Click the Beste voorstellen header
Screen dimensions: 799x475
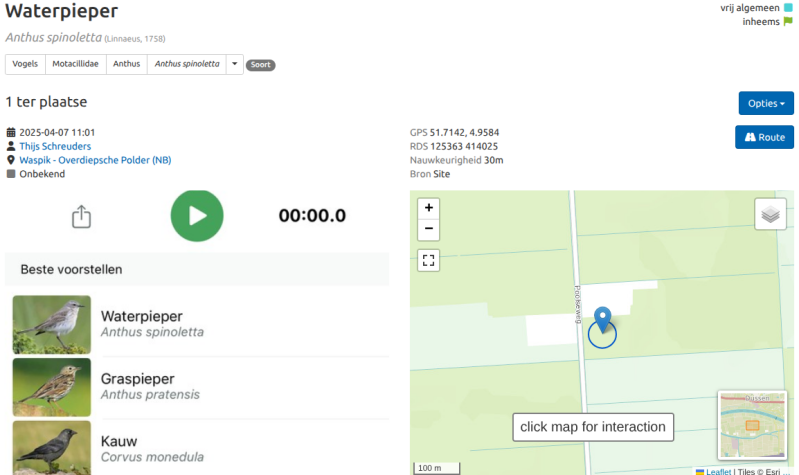[197, 269]
